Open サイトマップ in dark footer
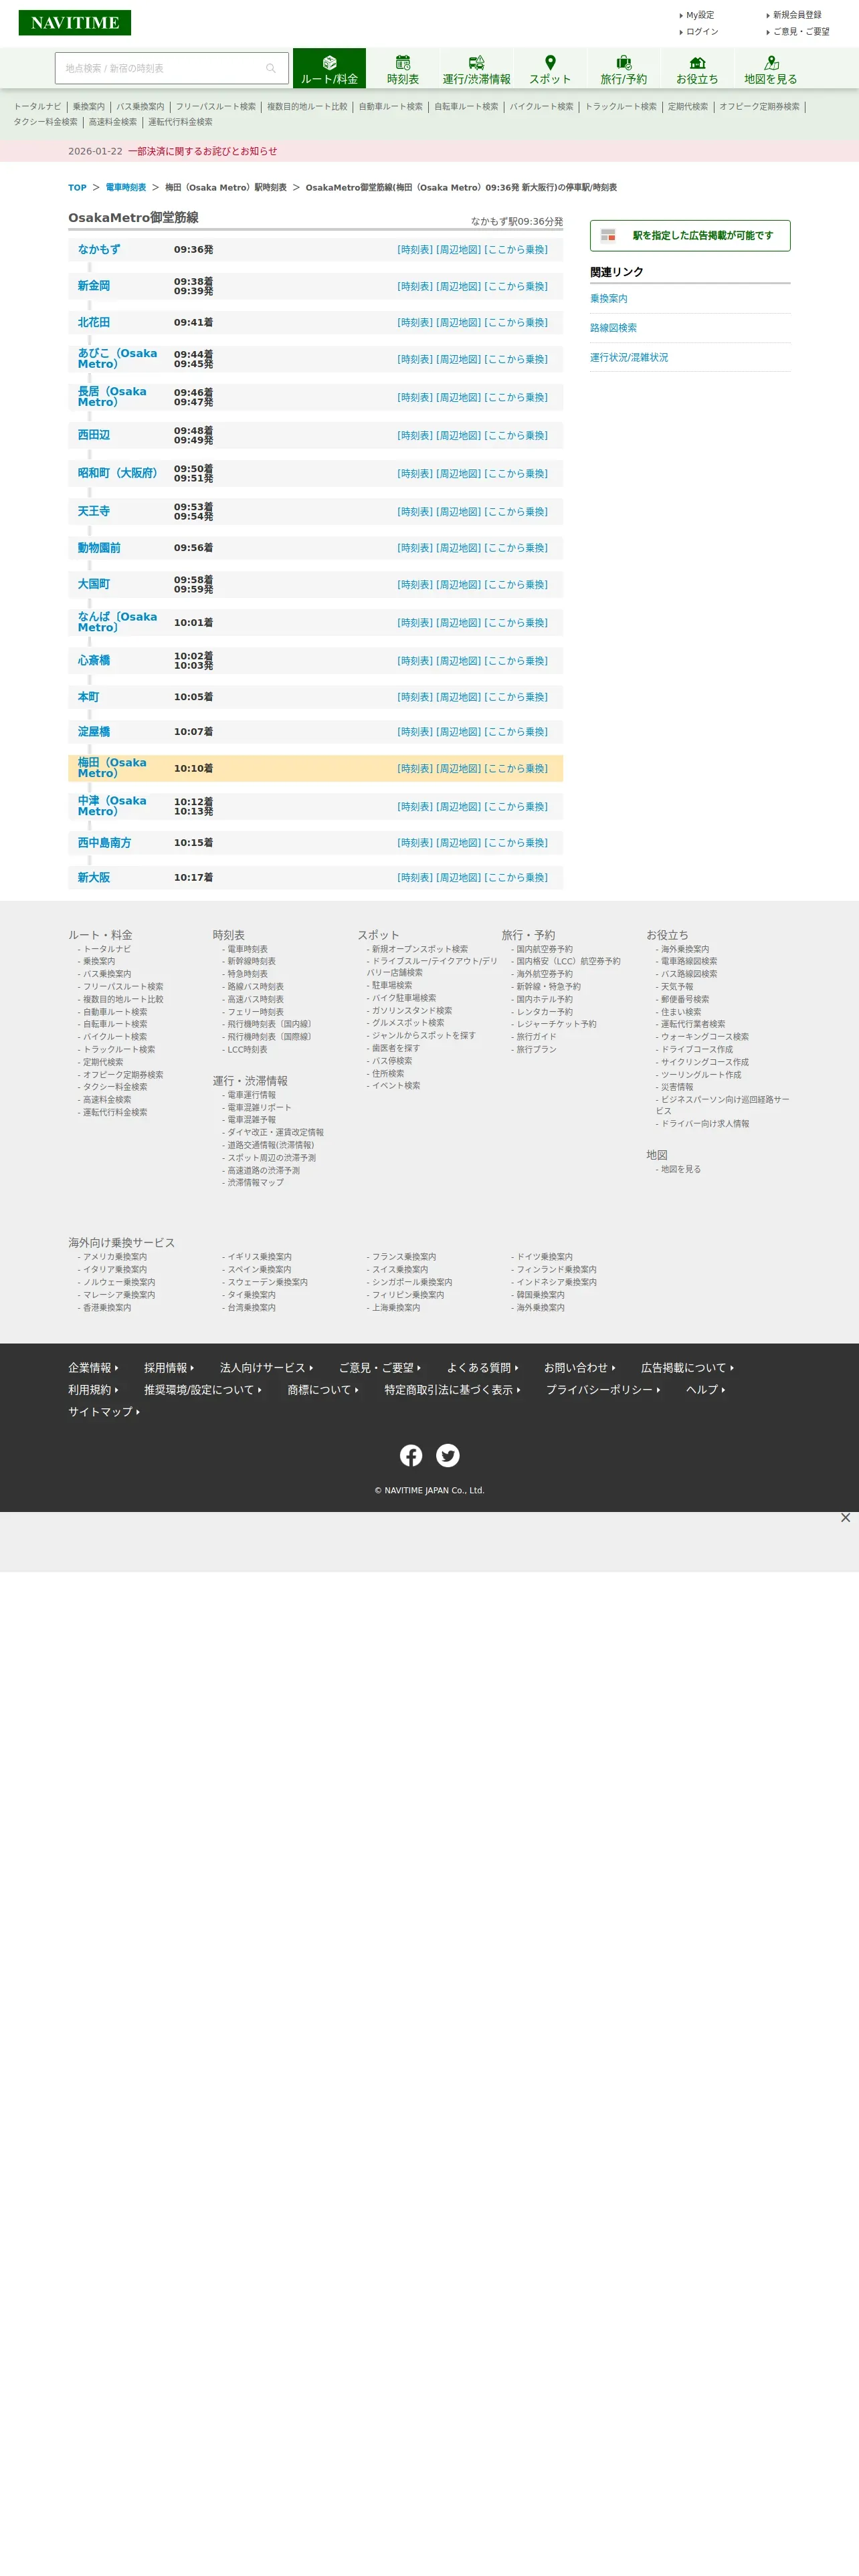This screenshot has height=2576, width=859. pos(104,1412)
